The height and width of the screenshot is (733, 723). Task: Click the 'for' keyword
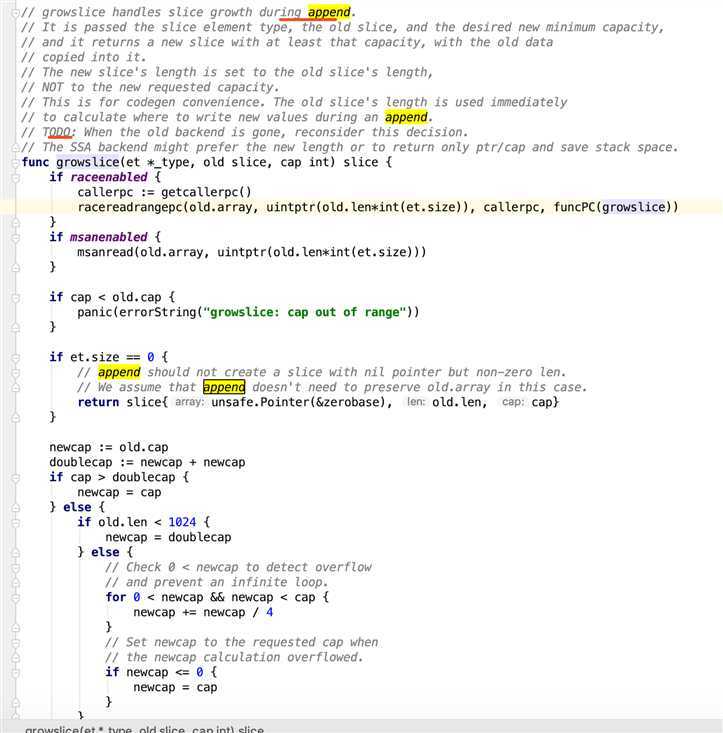116,597
